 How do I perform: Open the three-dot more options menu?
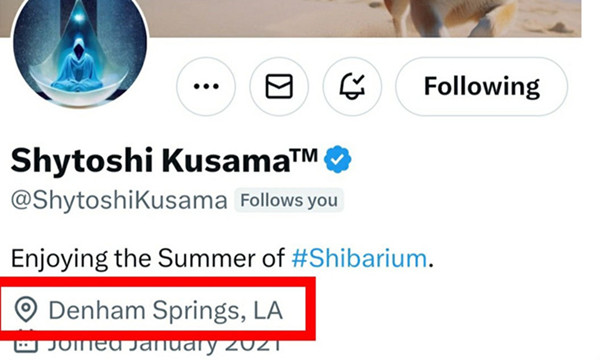click(206, 86)
